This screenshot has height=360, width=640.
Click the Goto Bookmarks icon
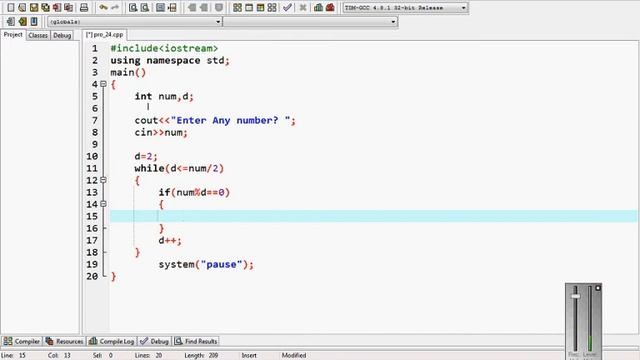coord(34,21)
